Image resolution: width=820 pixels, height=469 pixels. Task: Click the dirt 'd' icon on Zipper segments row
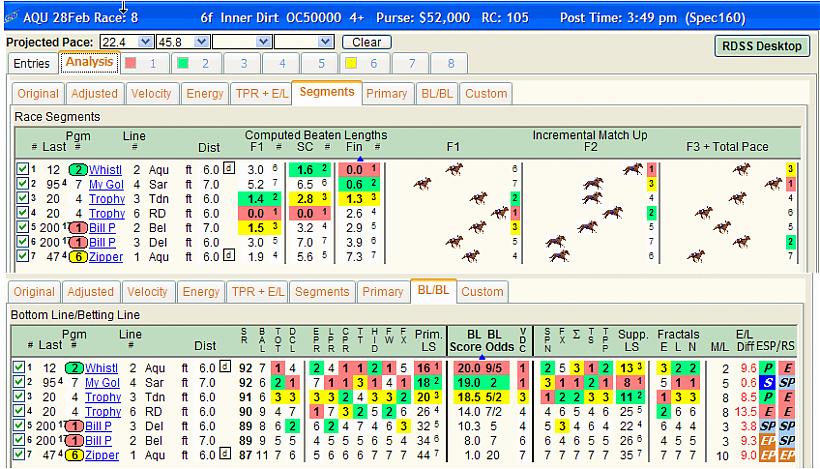[x=229, y=255]
